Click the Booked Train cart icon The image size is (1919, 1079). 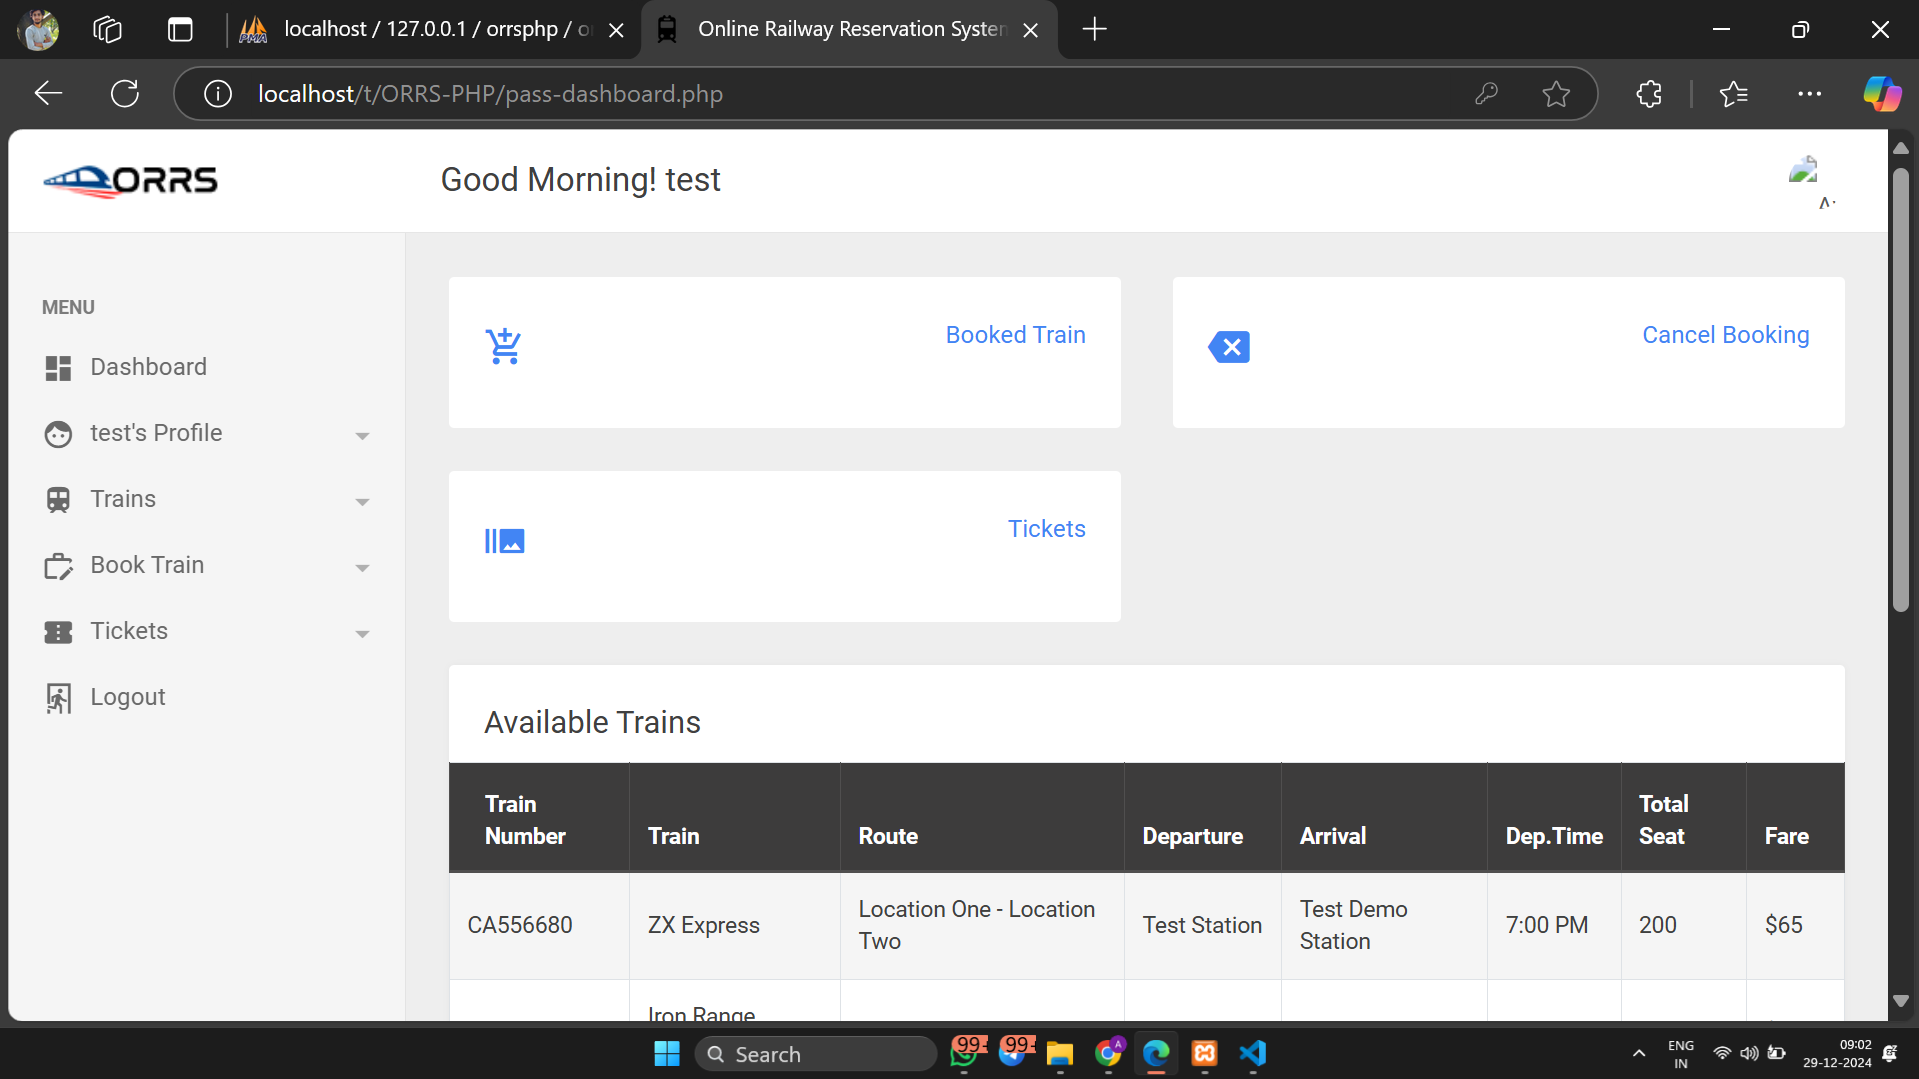click(x=503, y=347)
